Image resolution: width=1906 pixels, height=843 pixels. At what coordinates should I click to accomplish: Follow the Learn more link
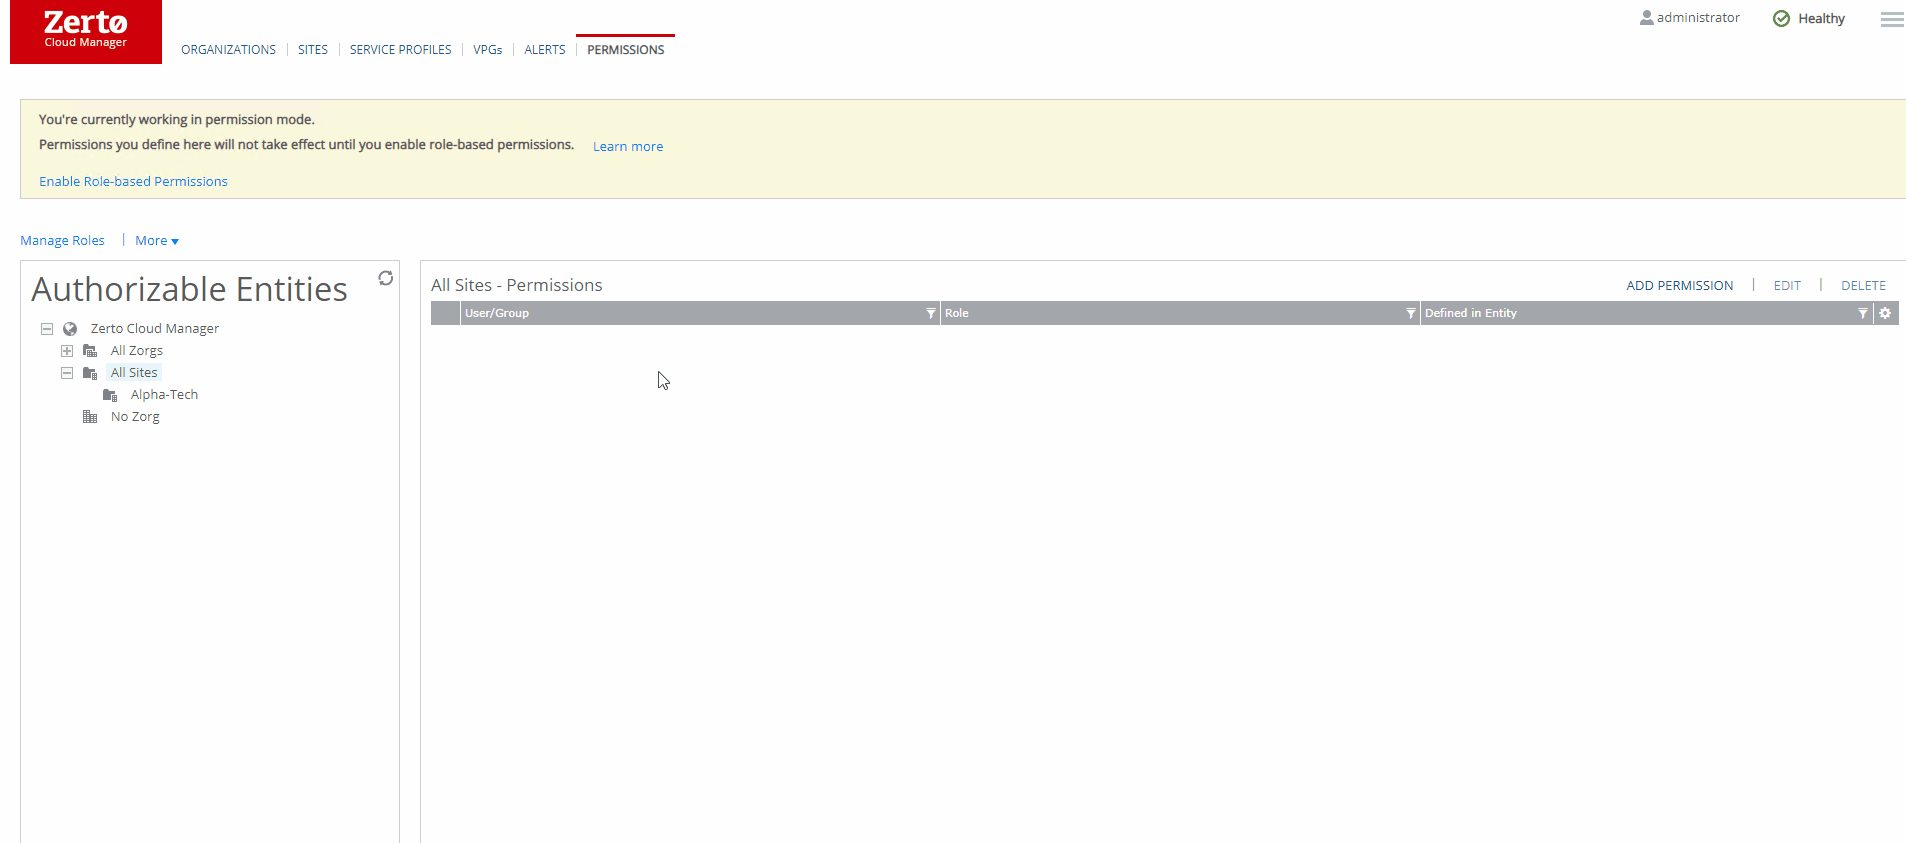[627, 146]
